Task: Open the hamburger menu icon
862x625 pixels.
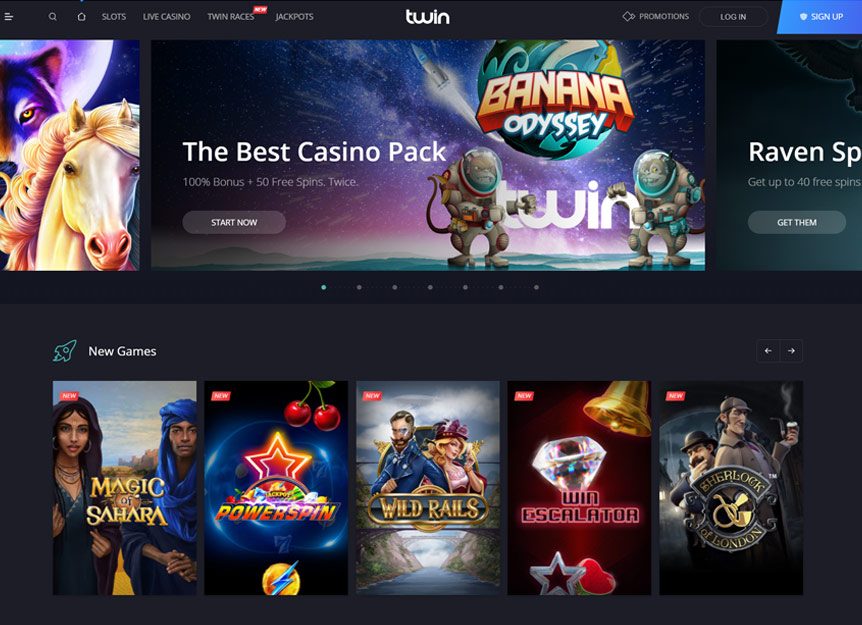Action: tap(8, 17)
